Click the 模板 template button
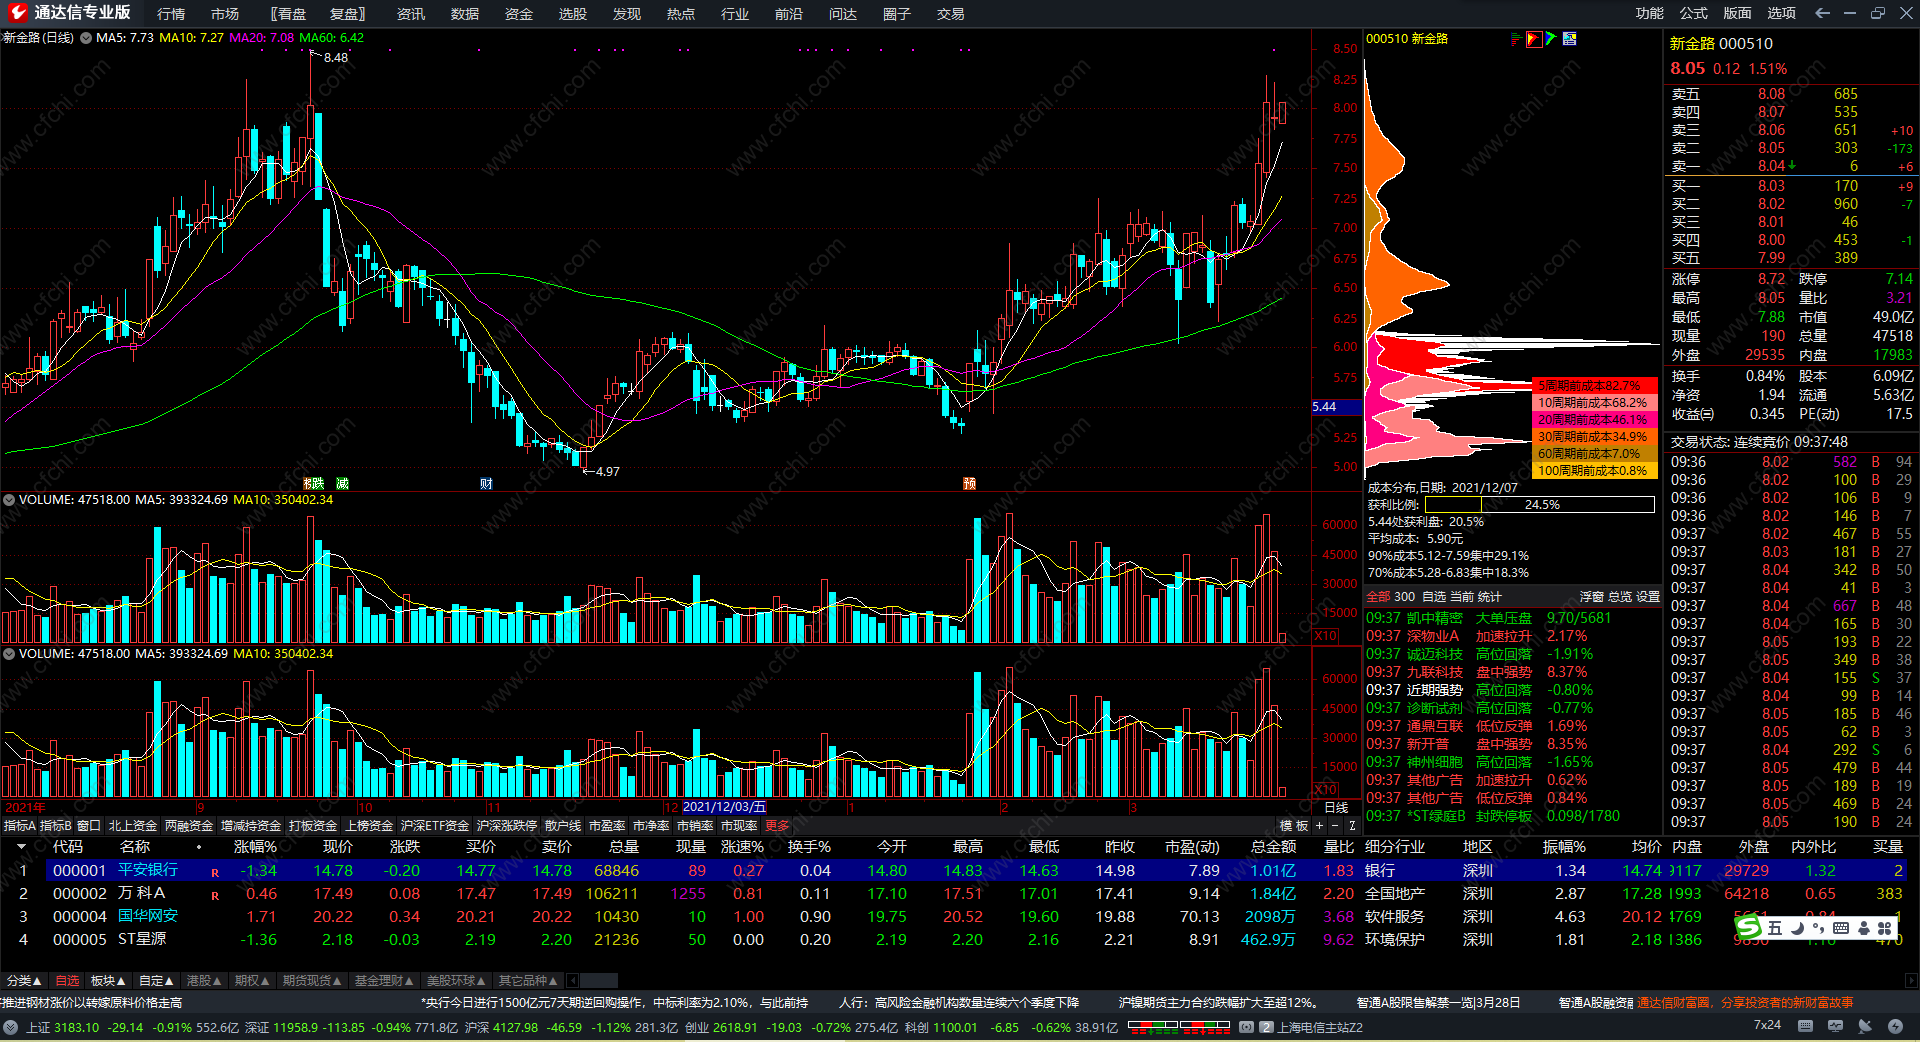Viewport: 1920px width, 1042px height. click(x=1294, y=826)
